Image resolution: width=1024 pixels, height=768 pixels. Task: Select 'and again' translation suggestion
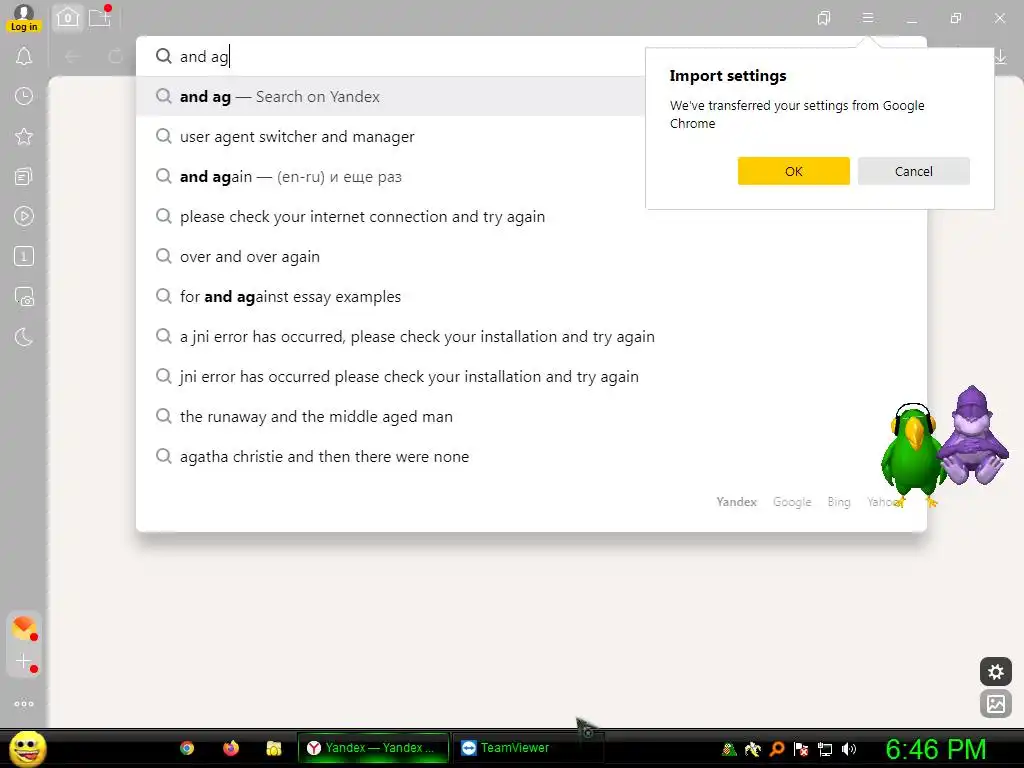pos(391,176)
